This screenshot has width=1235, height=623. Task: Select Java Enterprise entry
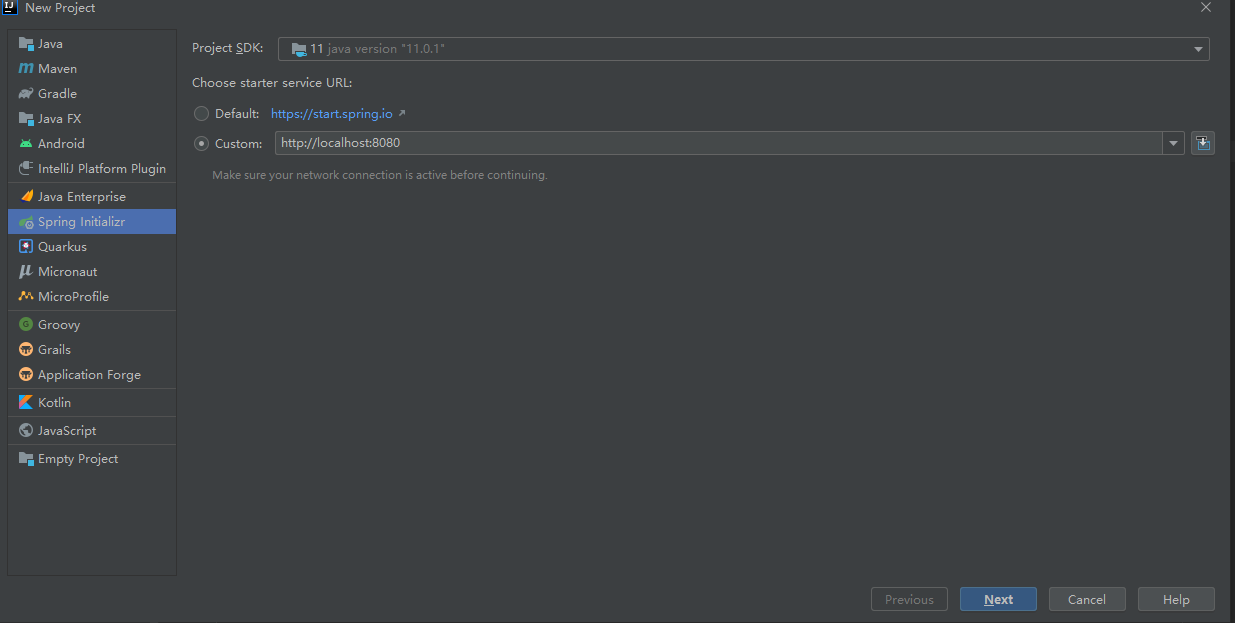(92, 197)
